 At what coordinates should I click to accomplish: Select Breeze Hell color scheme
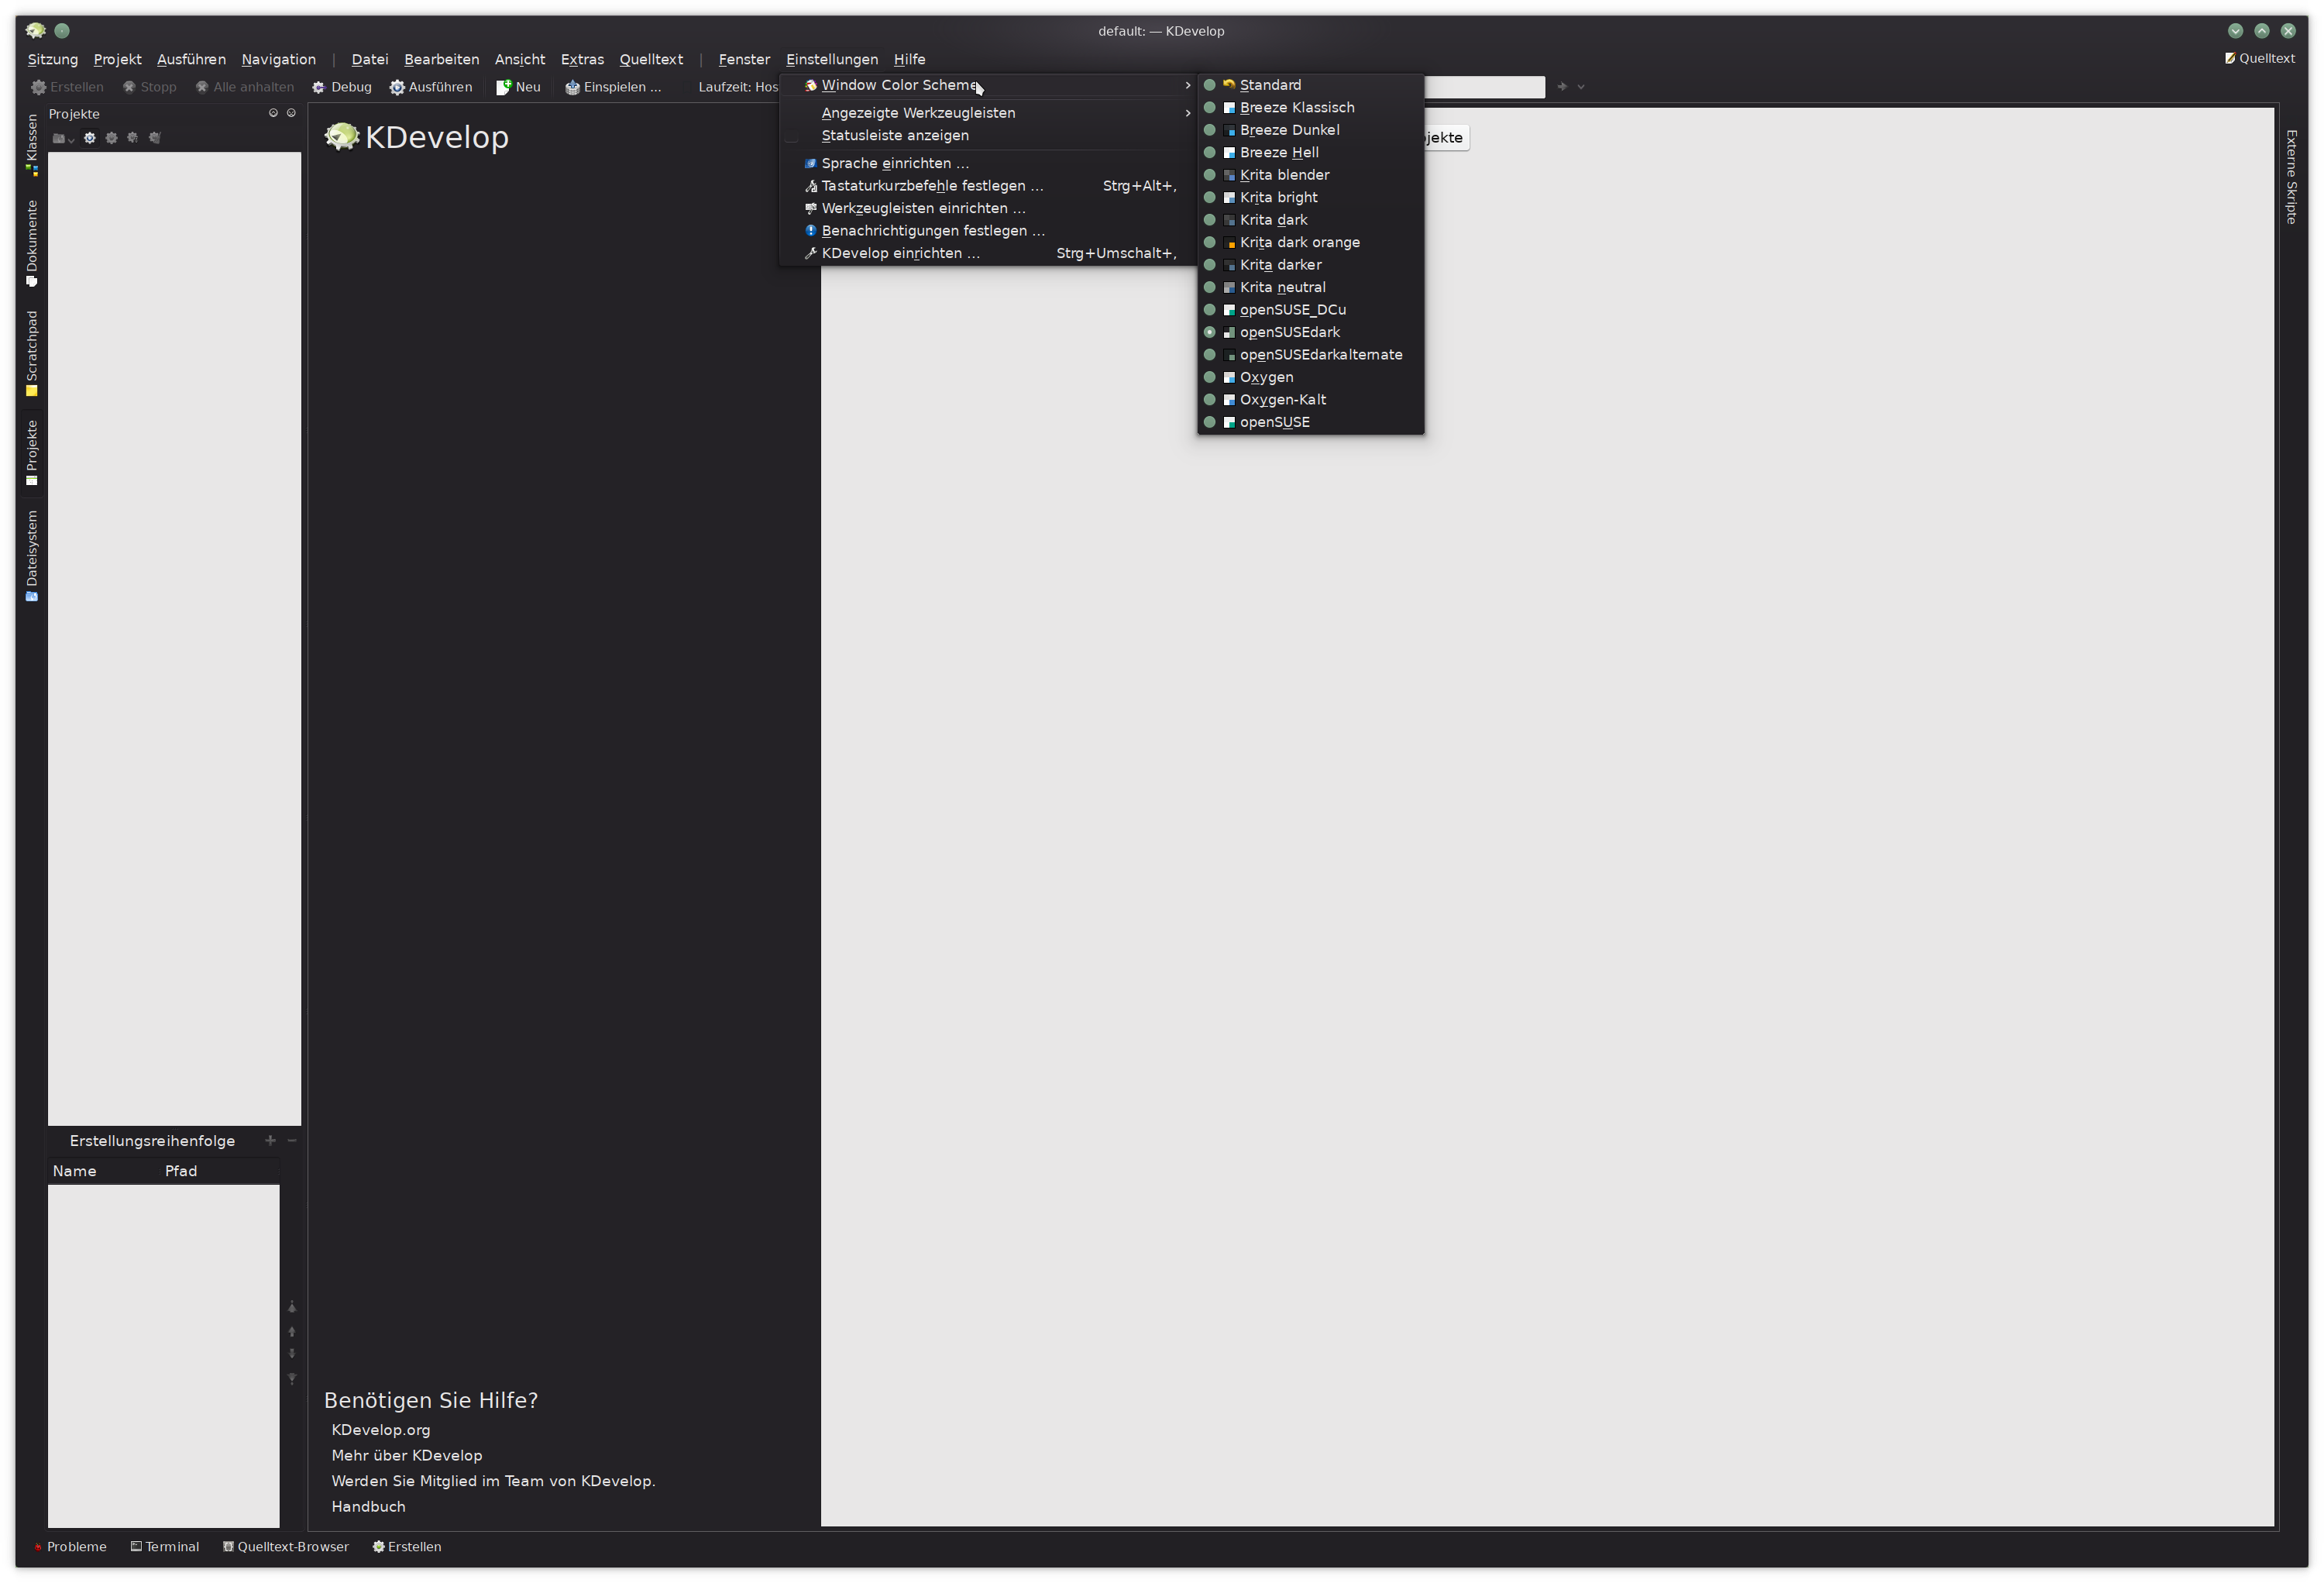[x=1310, y=152]
